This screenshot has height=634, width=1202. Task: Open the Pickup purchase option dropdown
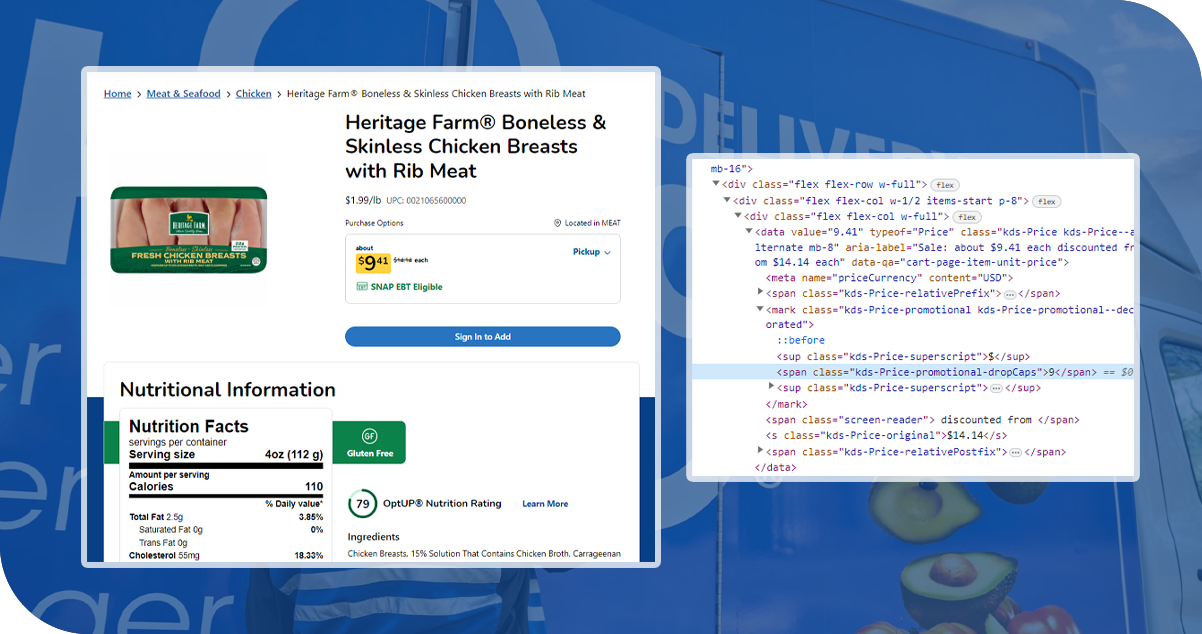point(591,252)
